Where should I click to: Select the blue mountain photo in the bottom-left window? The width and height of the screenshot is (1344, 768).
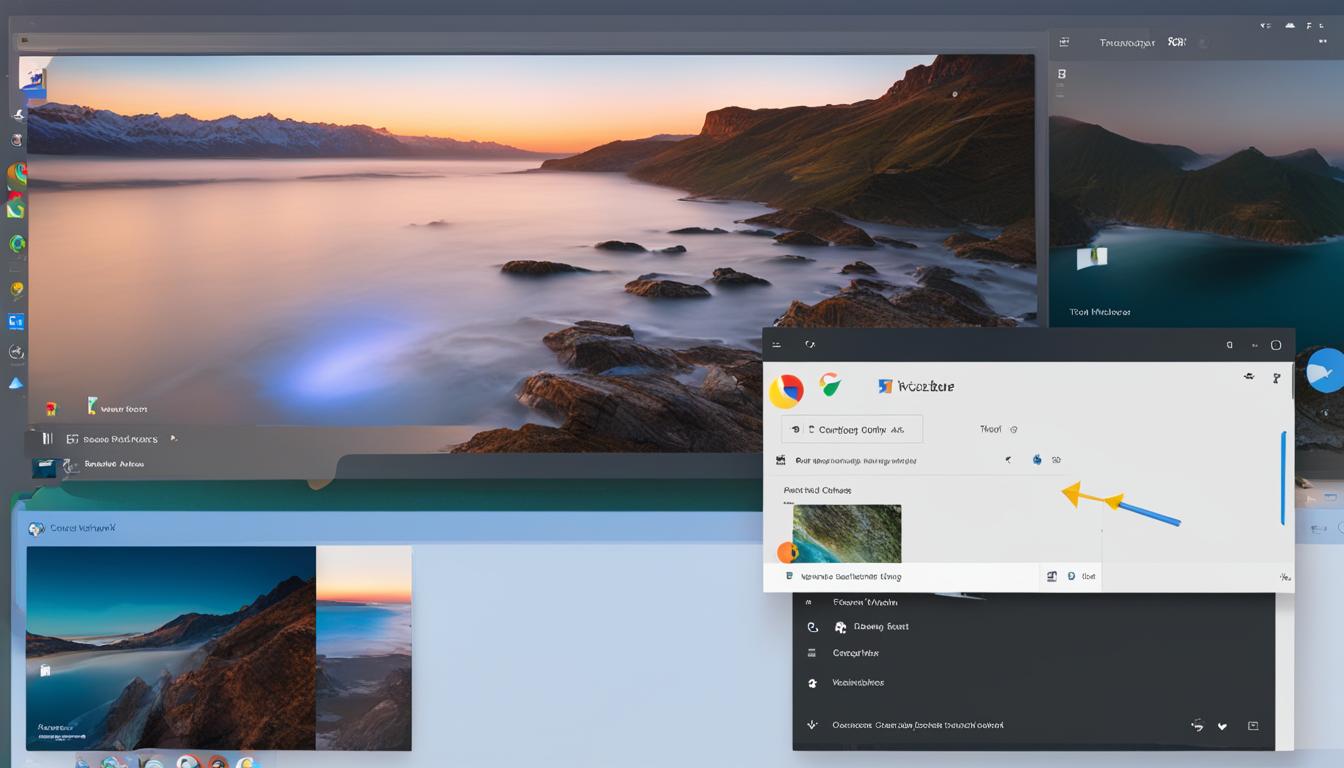(171, 648)
